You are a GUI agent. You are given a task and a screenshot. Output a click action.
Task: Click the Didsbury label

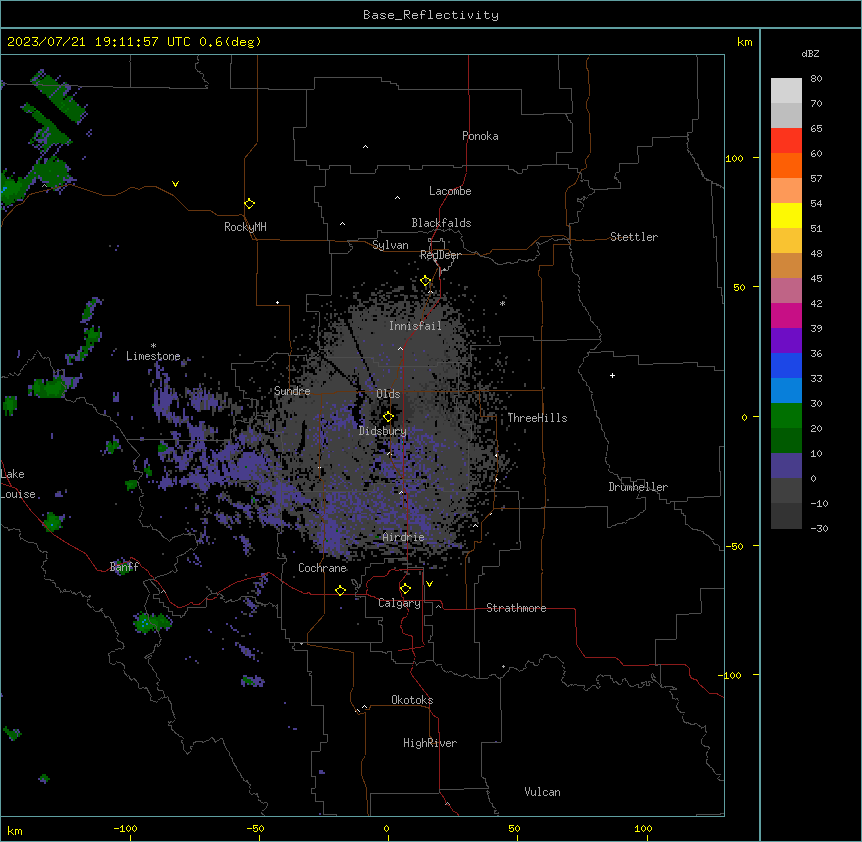[x=383, y=431]
